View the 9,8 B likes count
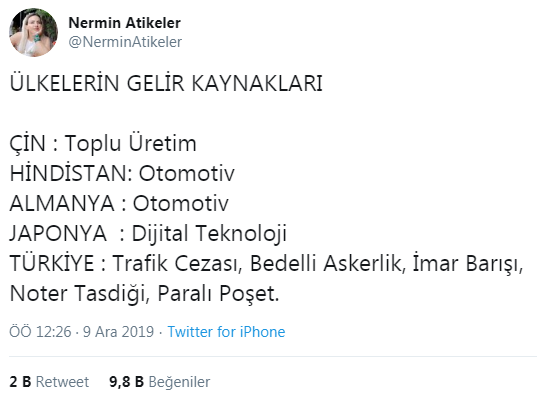 tap(126, 382)
